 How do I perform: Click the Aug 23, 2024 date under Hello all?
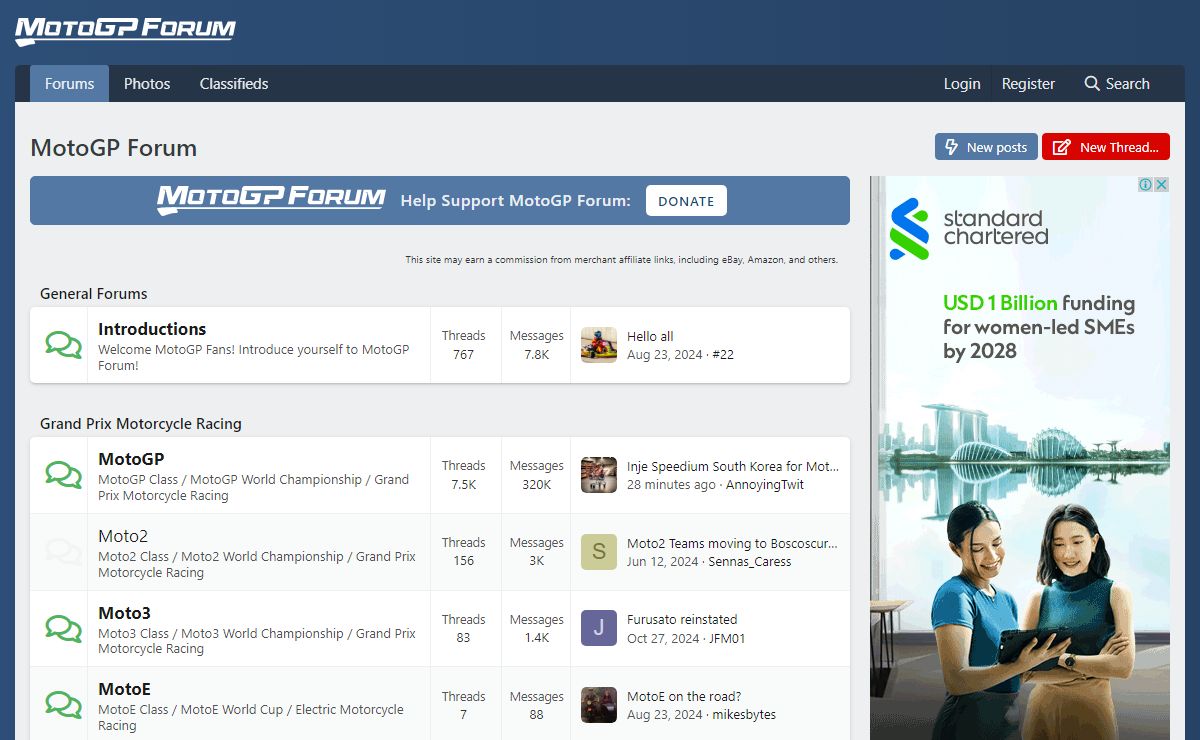(x=665, y=355)
